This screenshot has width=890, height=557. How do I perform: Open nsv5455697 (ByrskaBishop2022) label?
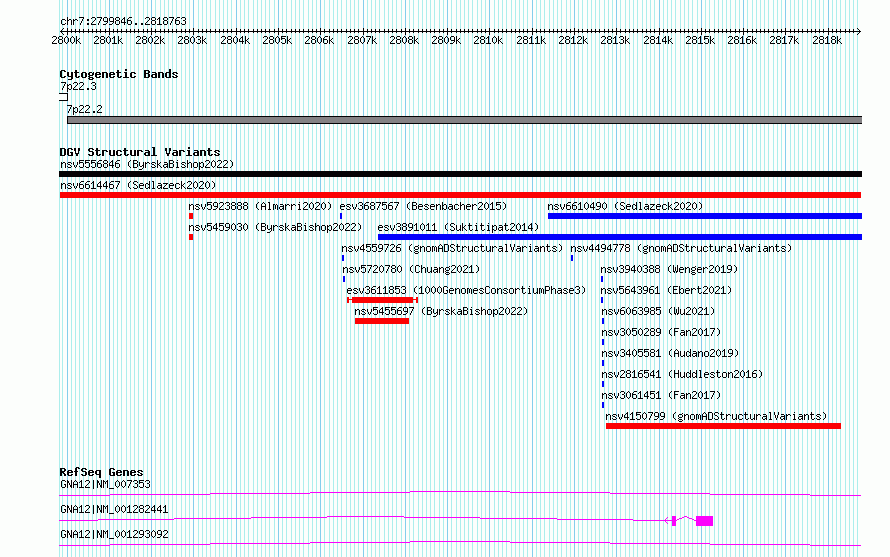(x=441, y=311)
